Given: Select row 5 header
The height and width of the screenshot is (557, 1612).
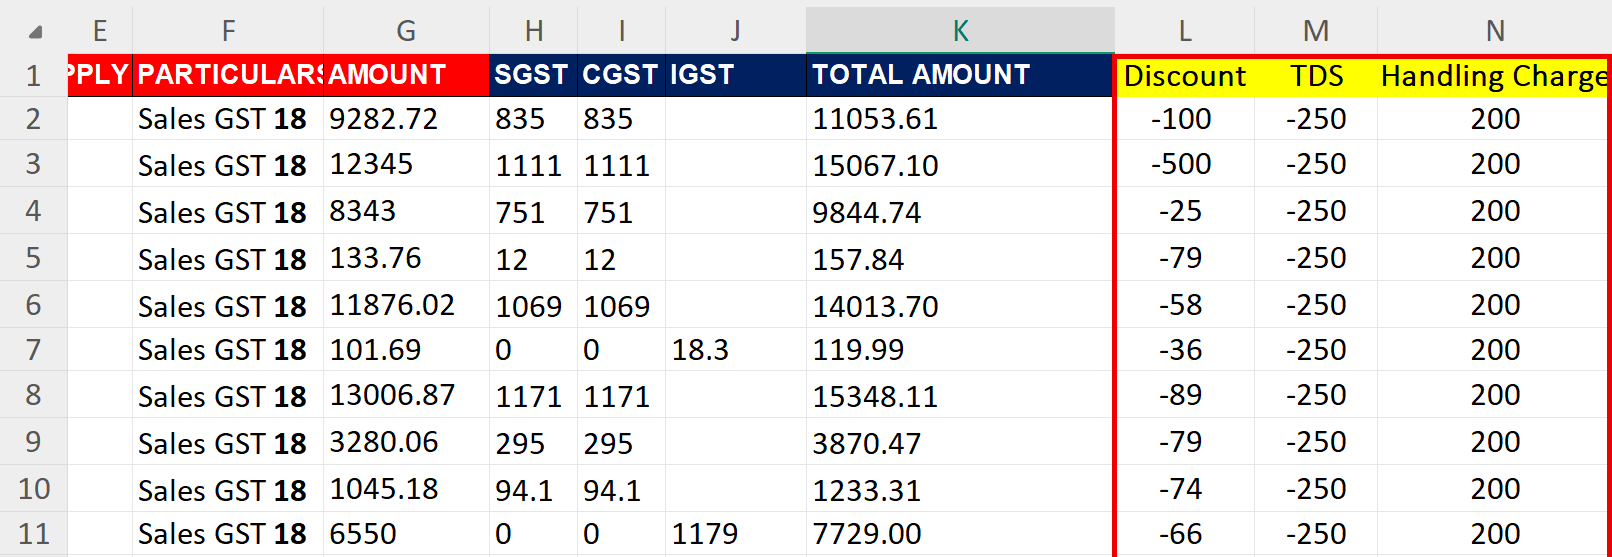Looking at the screenshot, I should (x=33, y=258).
